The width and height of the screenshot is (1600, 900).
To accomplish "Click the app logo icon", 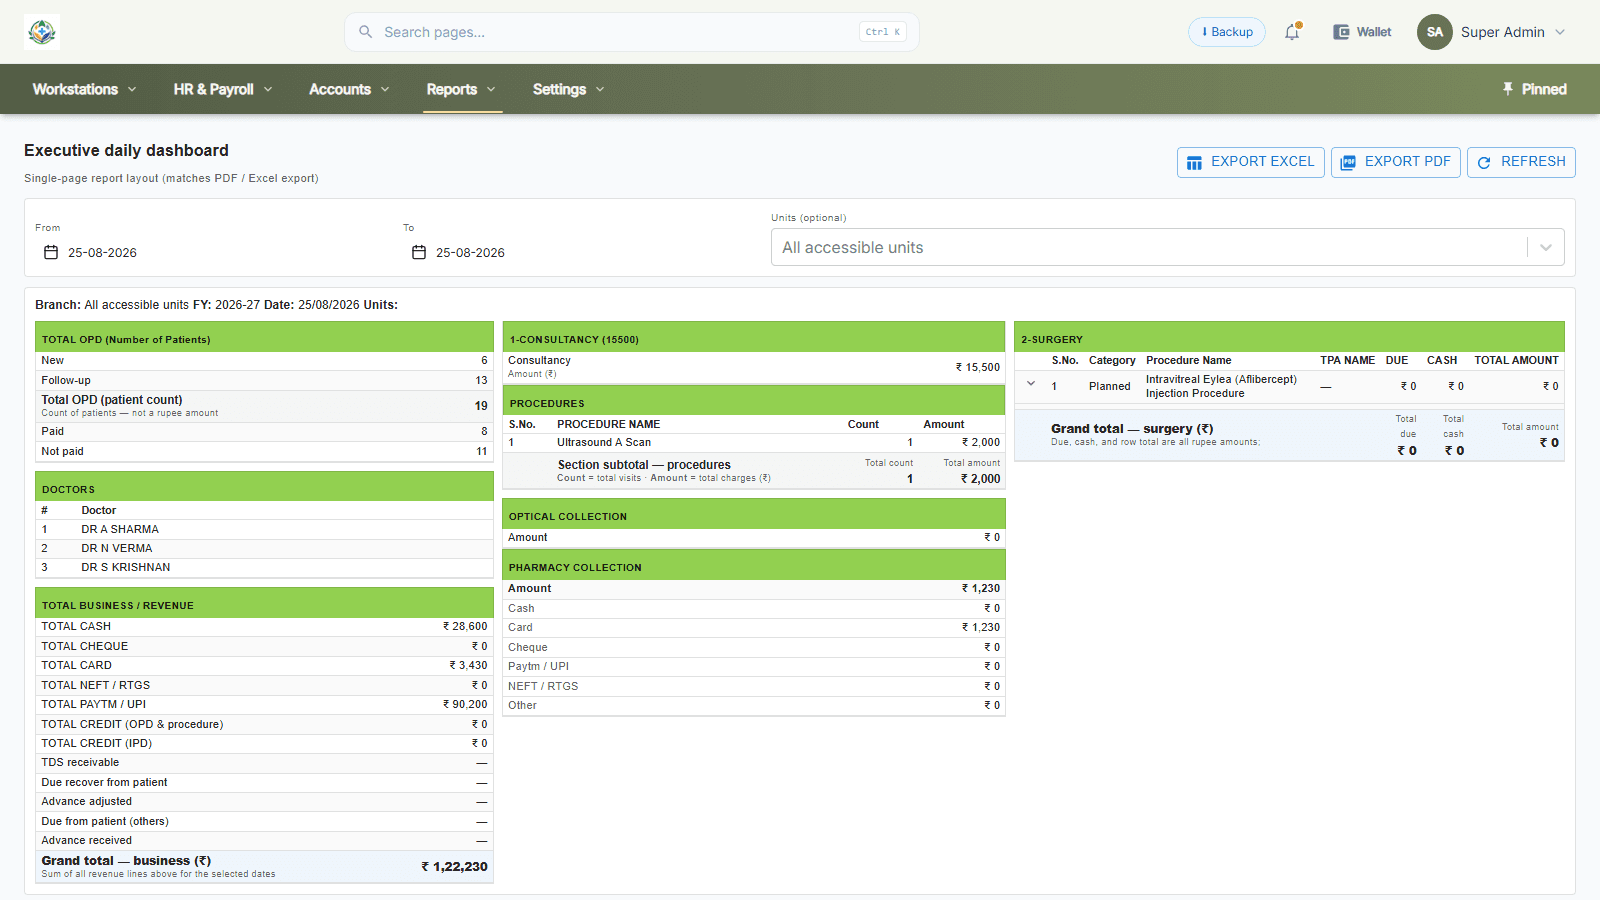I will (42, 32).
